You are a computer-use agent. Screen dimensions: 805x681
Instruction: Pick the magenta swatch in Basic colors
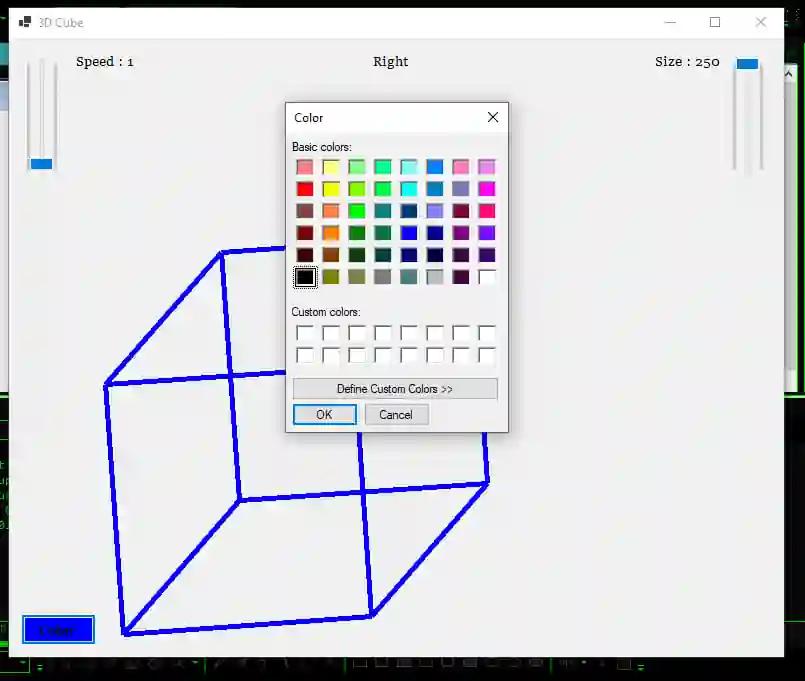pos(487,189)
